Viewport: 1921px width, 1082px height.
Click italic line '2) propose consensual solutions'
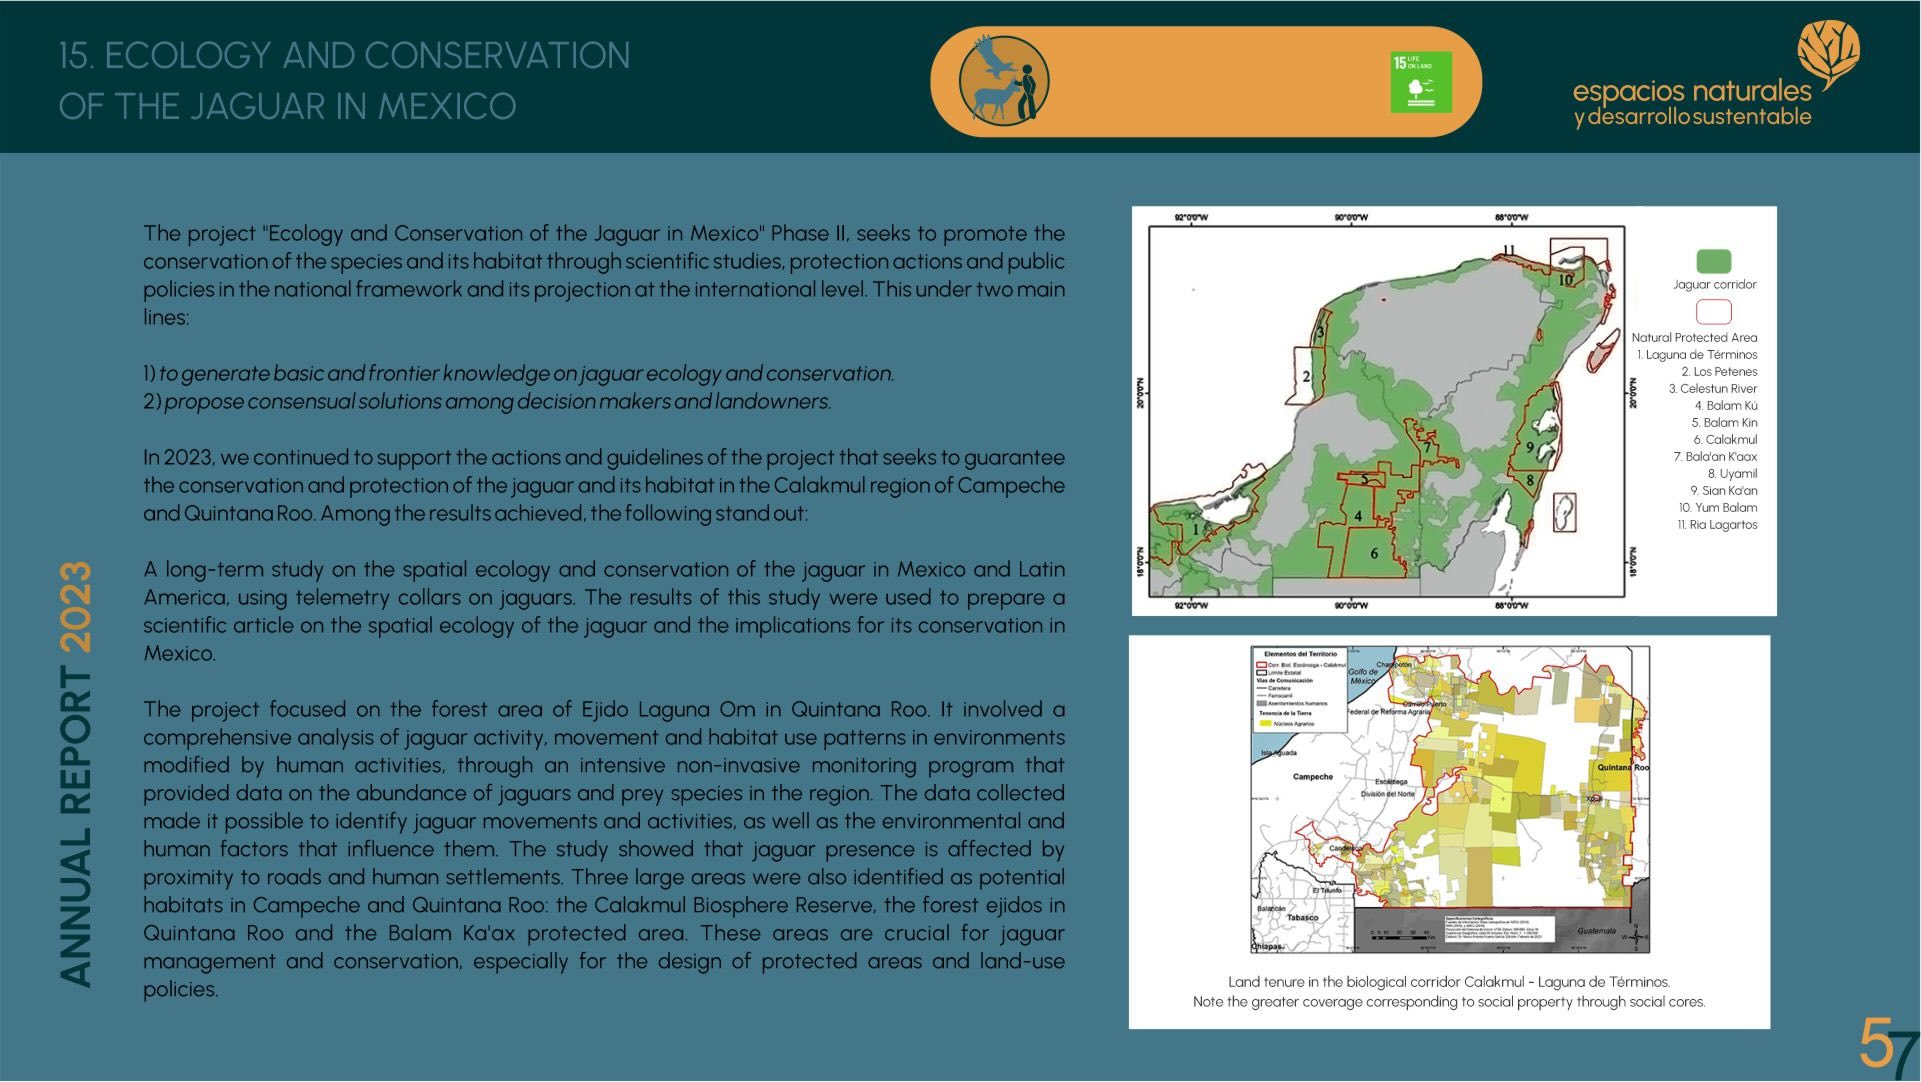click(487, 401)
